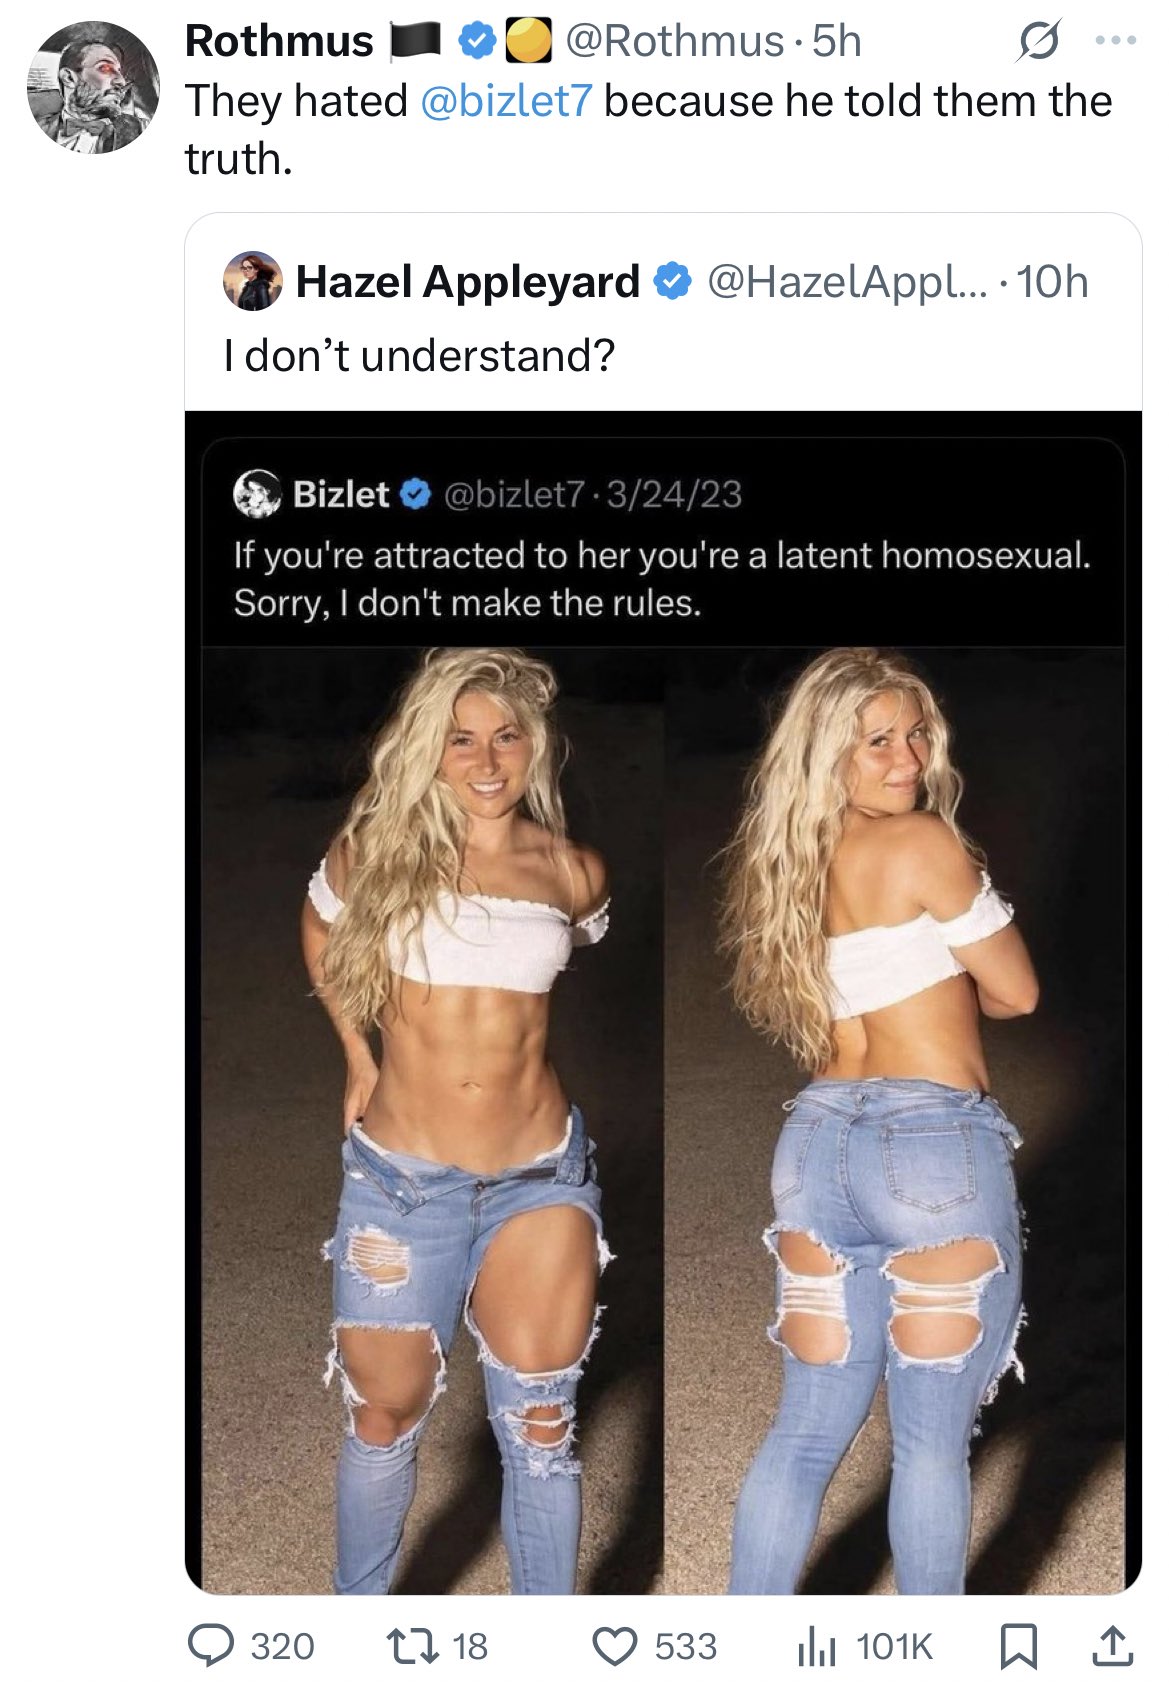Screen dimensions: 1169x1682
Task: Bookmark this post
Action: [1019, 1646]
